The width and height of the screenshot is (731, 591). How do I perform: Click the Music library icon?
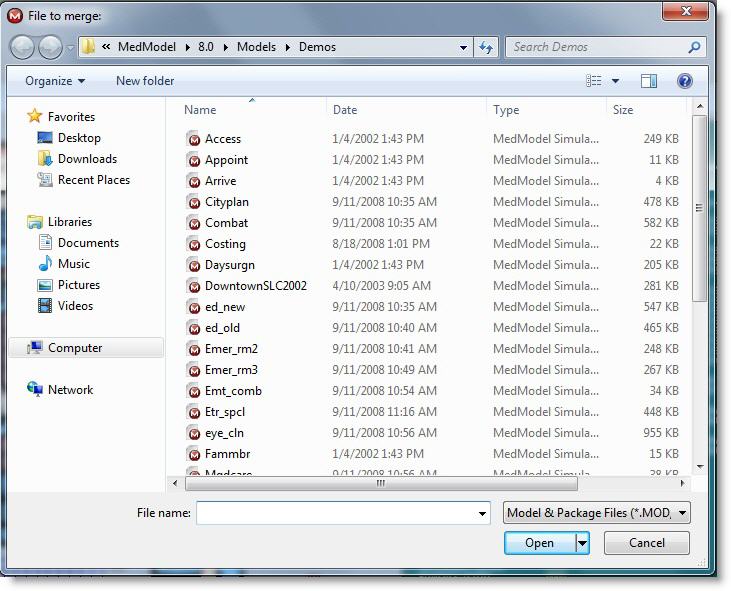pos(45,264)
